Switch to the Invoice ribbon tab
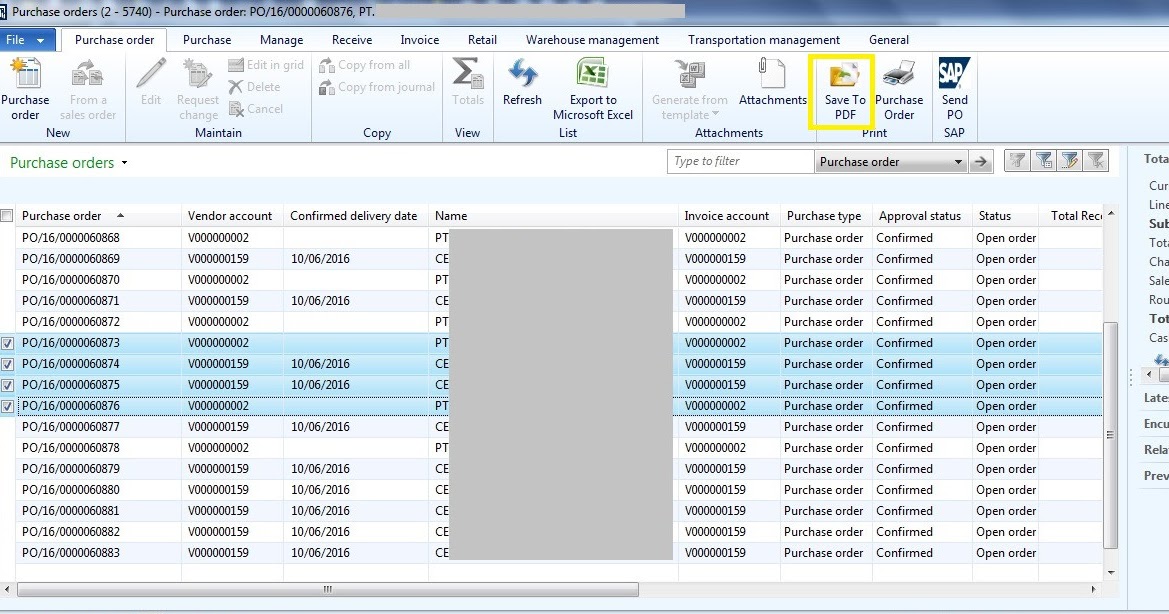1169x614 pixels. coord(419,39)
